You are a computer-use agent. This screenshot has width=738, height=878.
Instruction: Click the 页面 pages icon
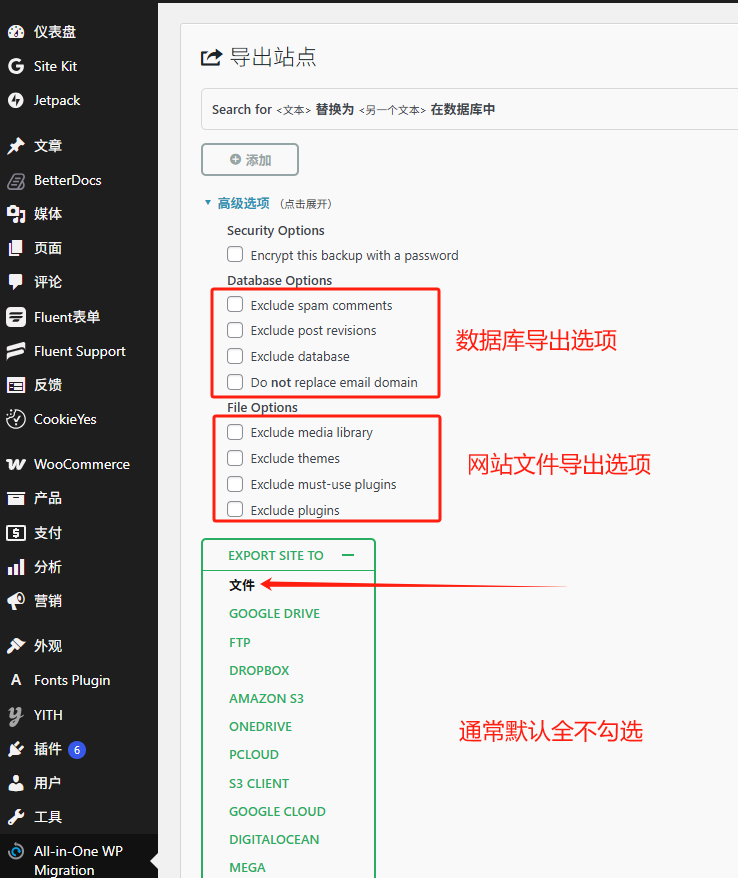(x=16, y=247)
